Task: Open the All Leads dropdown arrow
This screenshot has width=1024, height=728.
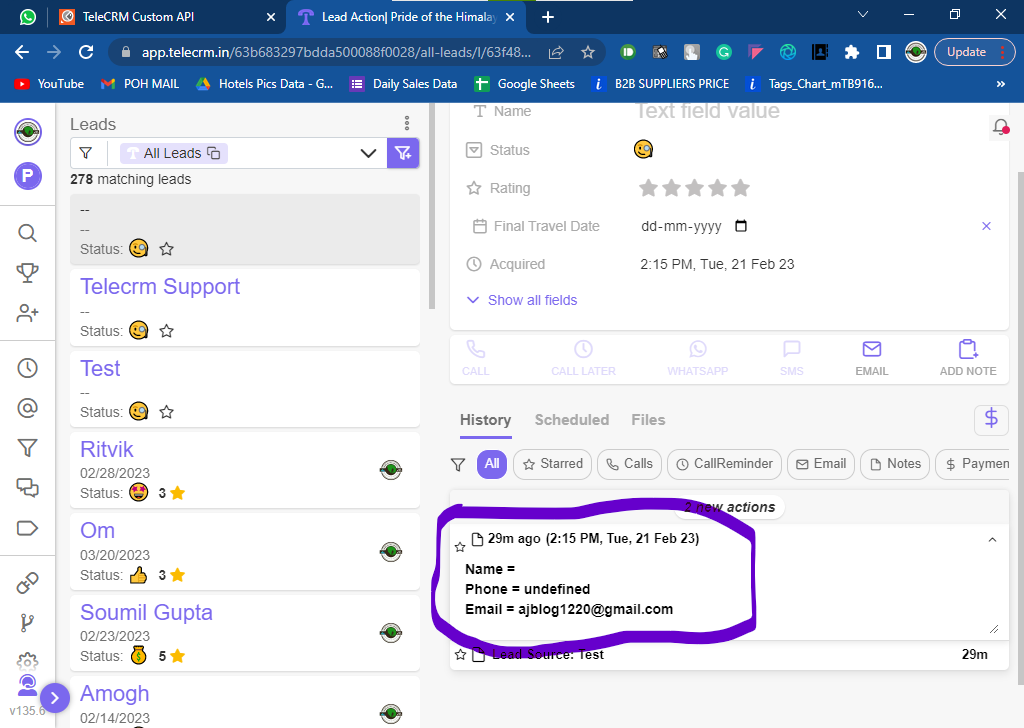Action: coord(368,153)
